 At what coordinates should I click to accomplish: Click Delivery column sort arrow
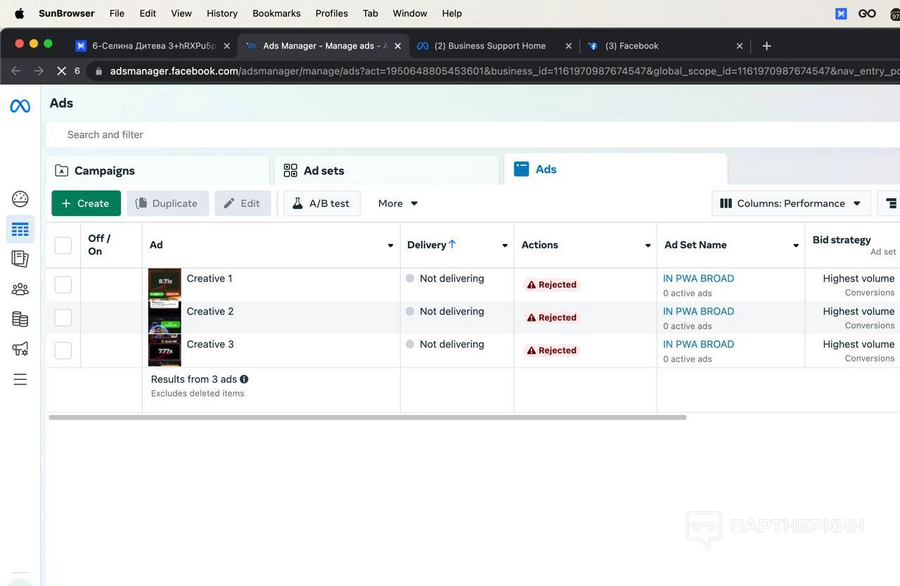coord(452,244)
